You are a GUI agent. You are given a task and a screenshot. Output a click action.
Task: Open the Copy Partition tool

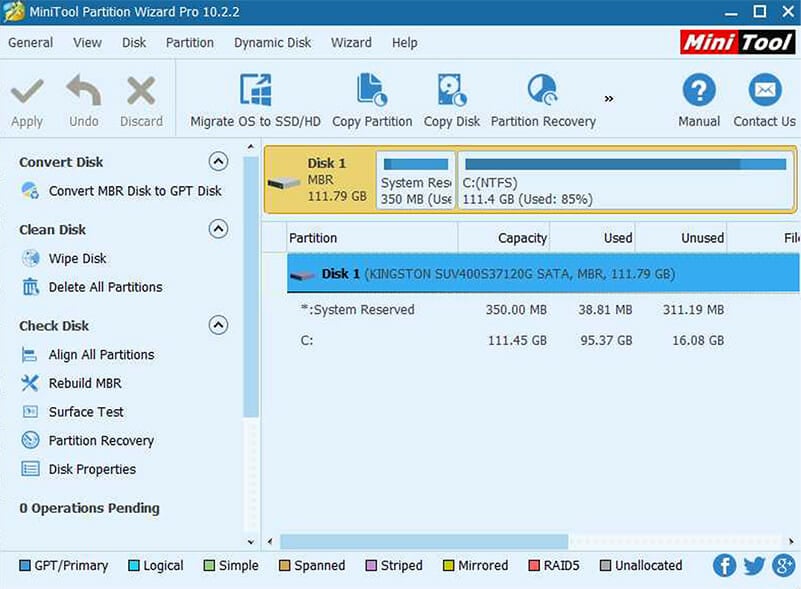click(x=372, y=100)
